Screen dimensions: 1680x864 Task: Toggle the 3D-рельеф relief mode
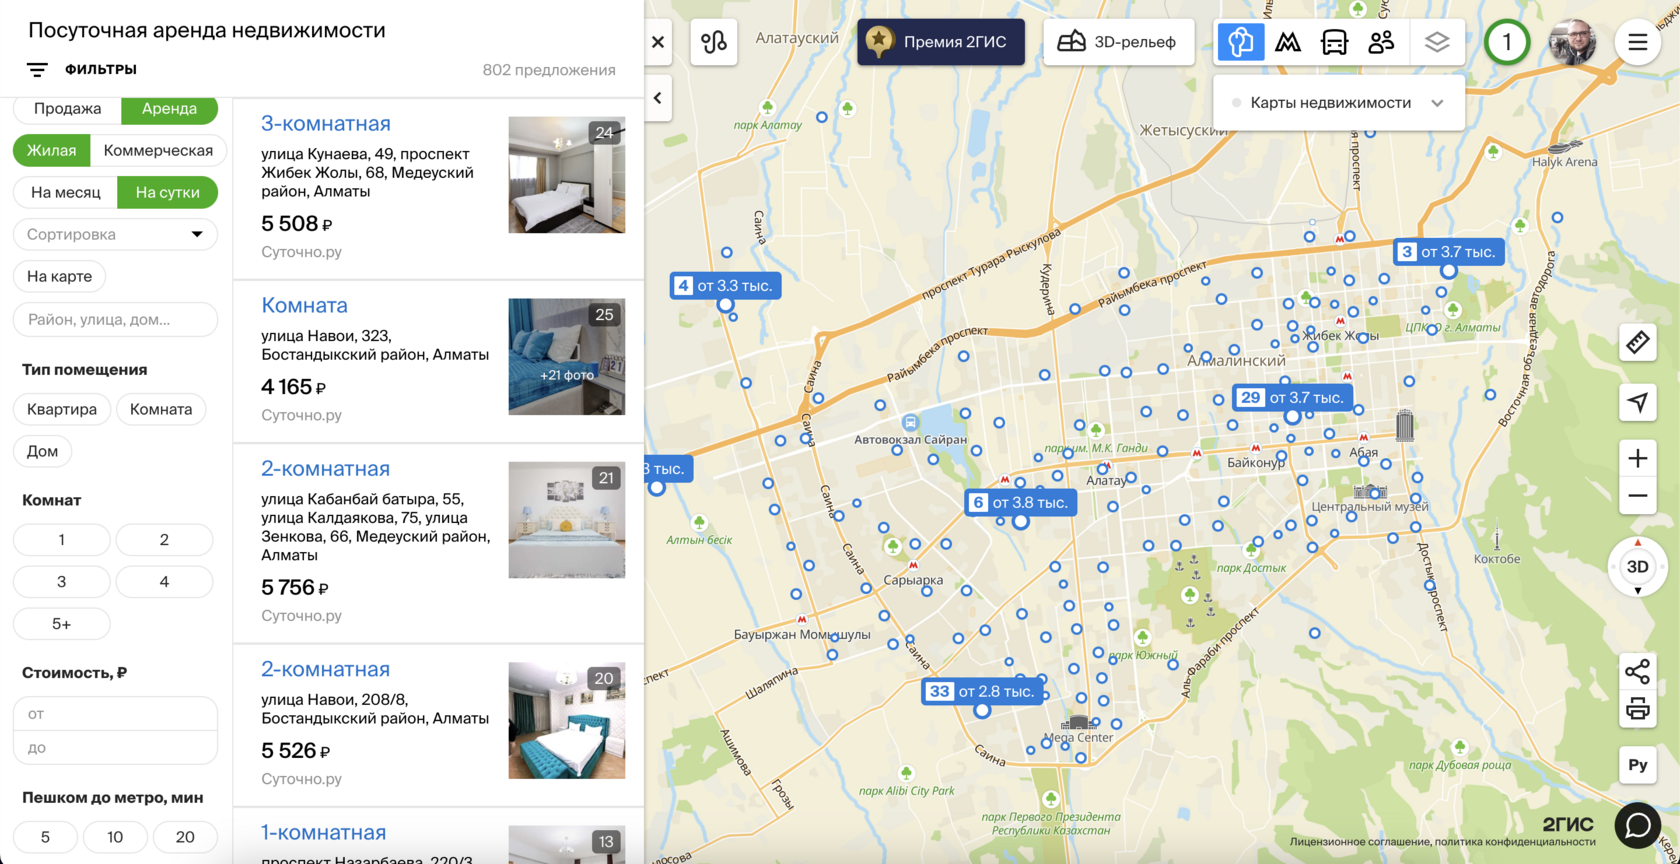coord(1118,42)
